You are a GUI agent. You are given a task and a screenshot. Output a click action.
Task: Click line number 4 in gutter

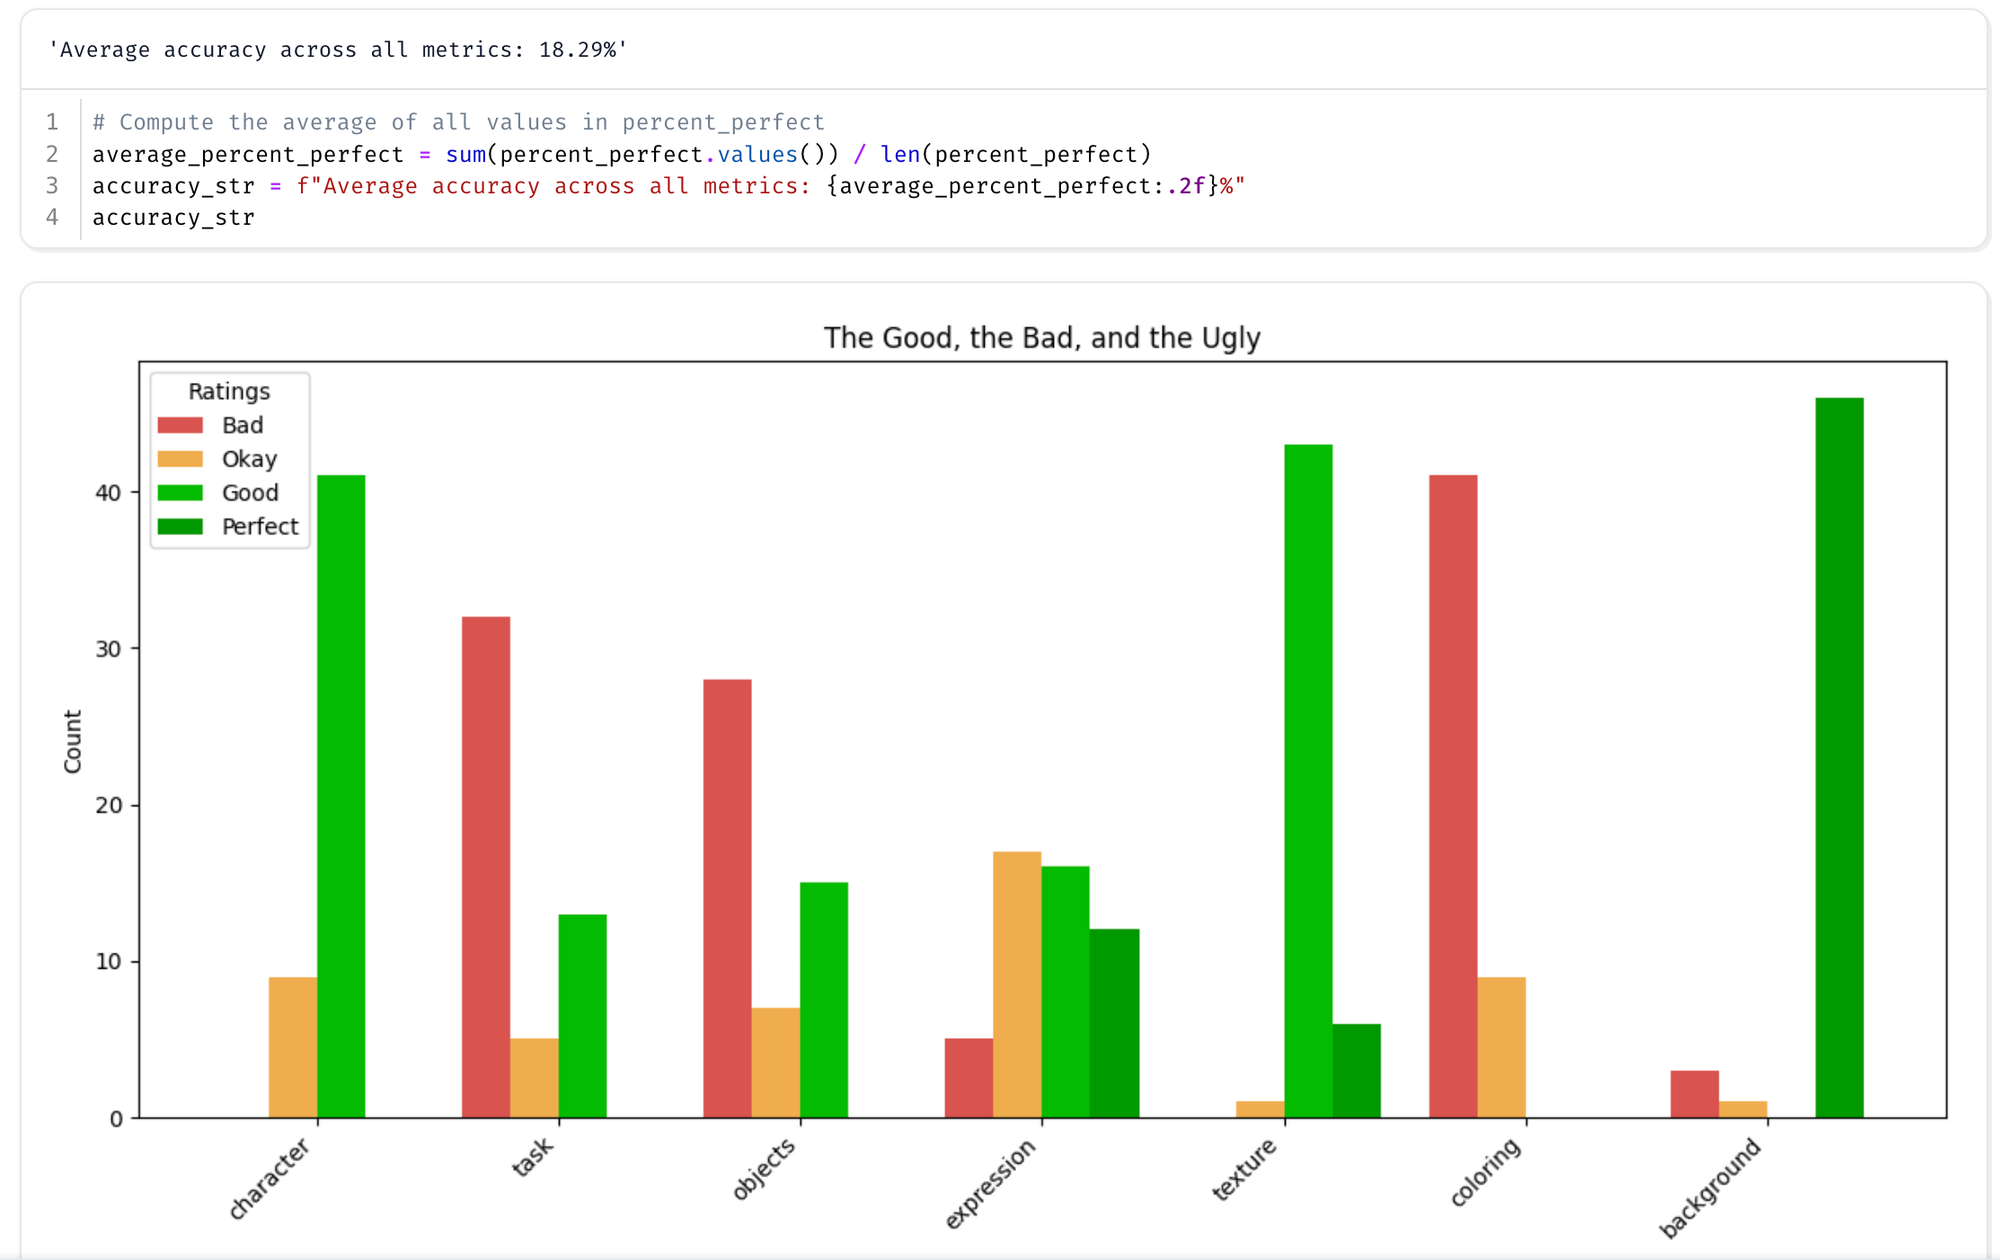[x=52, y=217]
